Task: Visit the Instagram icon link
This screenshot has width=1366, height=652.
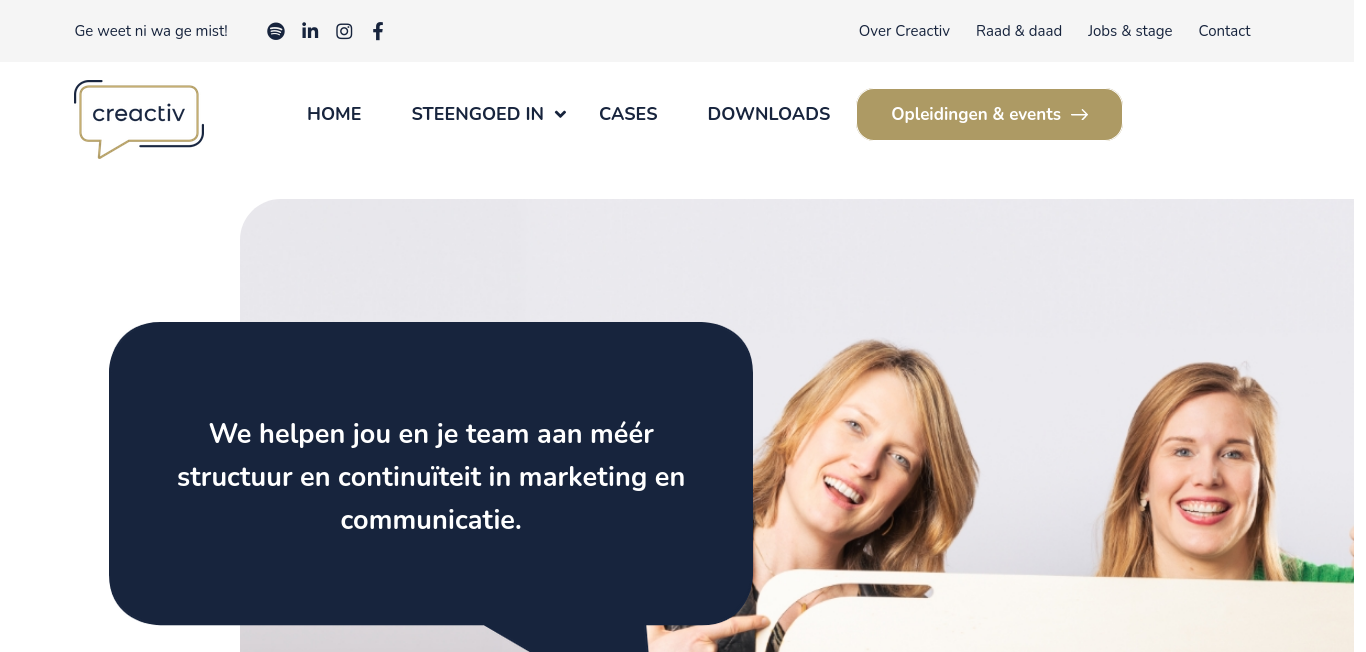Action: [344, 31]
